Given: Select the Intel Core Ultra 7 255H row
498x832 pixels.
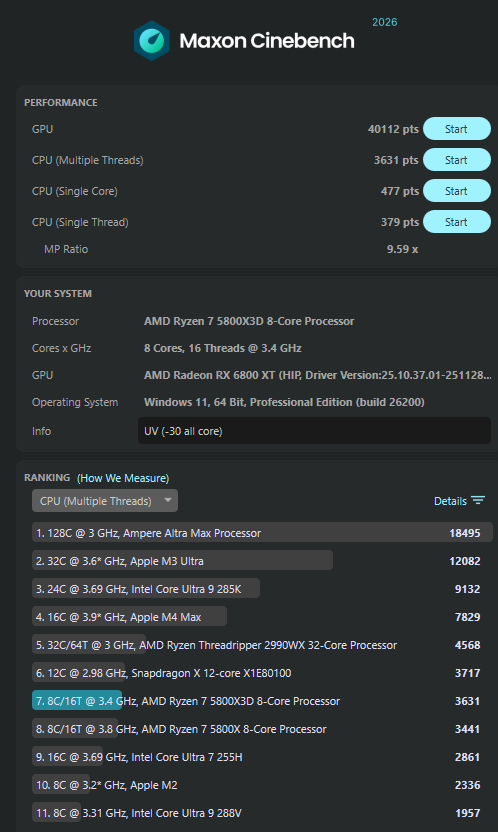Looking at the screenshot, I should click(262, 757).
